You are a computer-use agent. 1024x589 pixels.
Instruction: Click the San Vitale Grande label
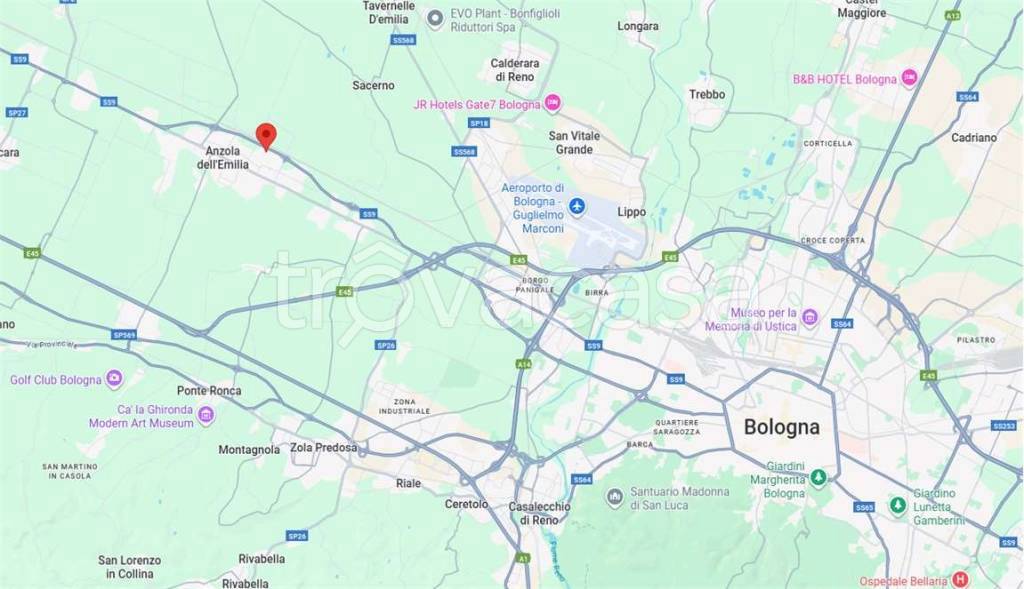(x=574, y=142)
